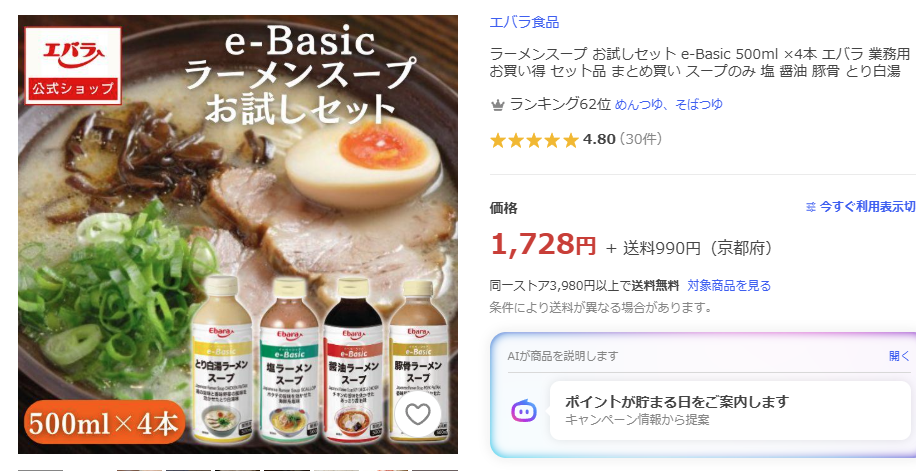This screenshot has height=471, width=916.
Task: Expand AI product description with 開く
Action: tap(899, 356)
